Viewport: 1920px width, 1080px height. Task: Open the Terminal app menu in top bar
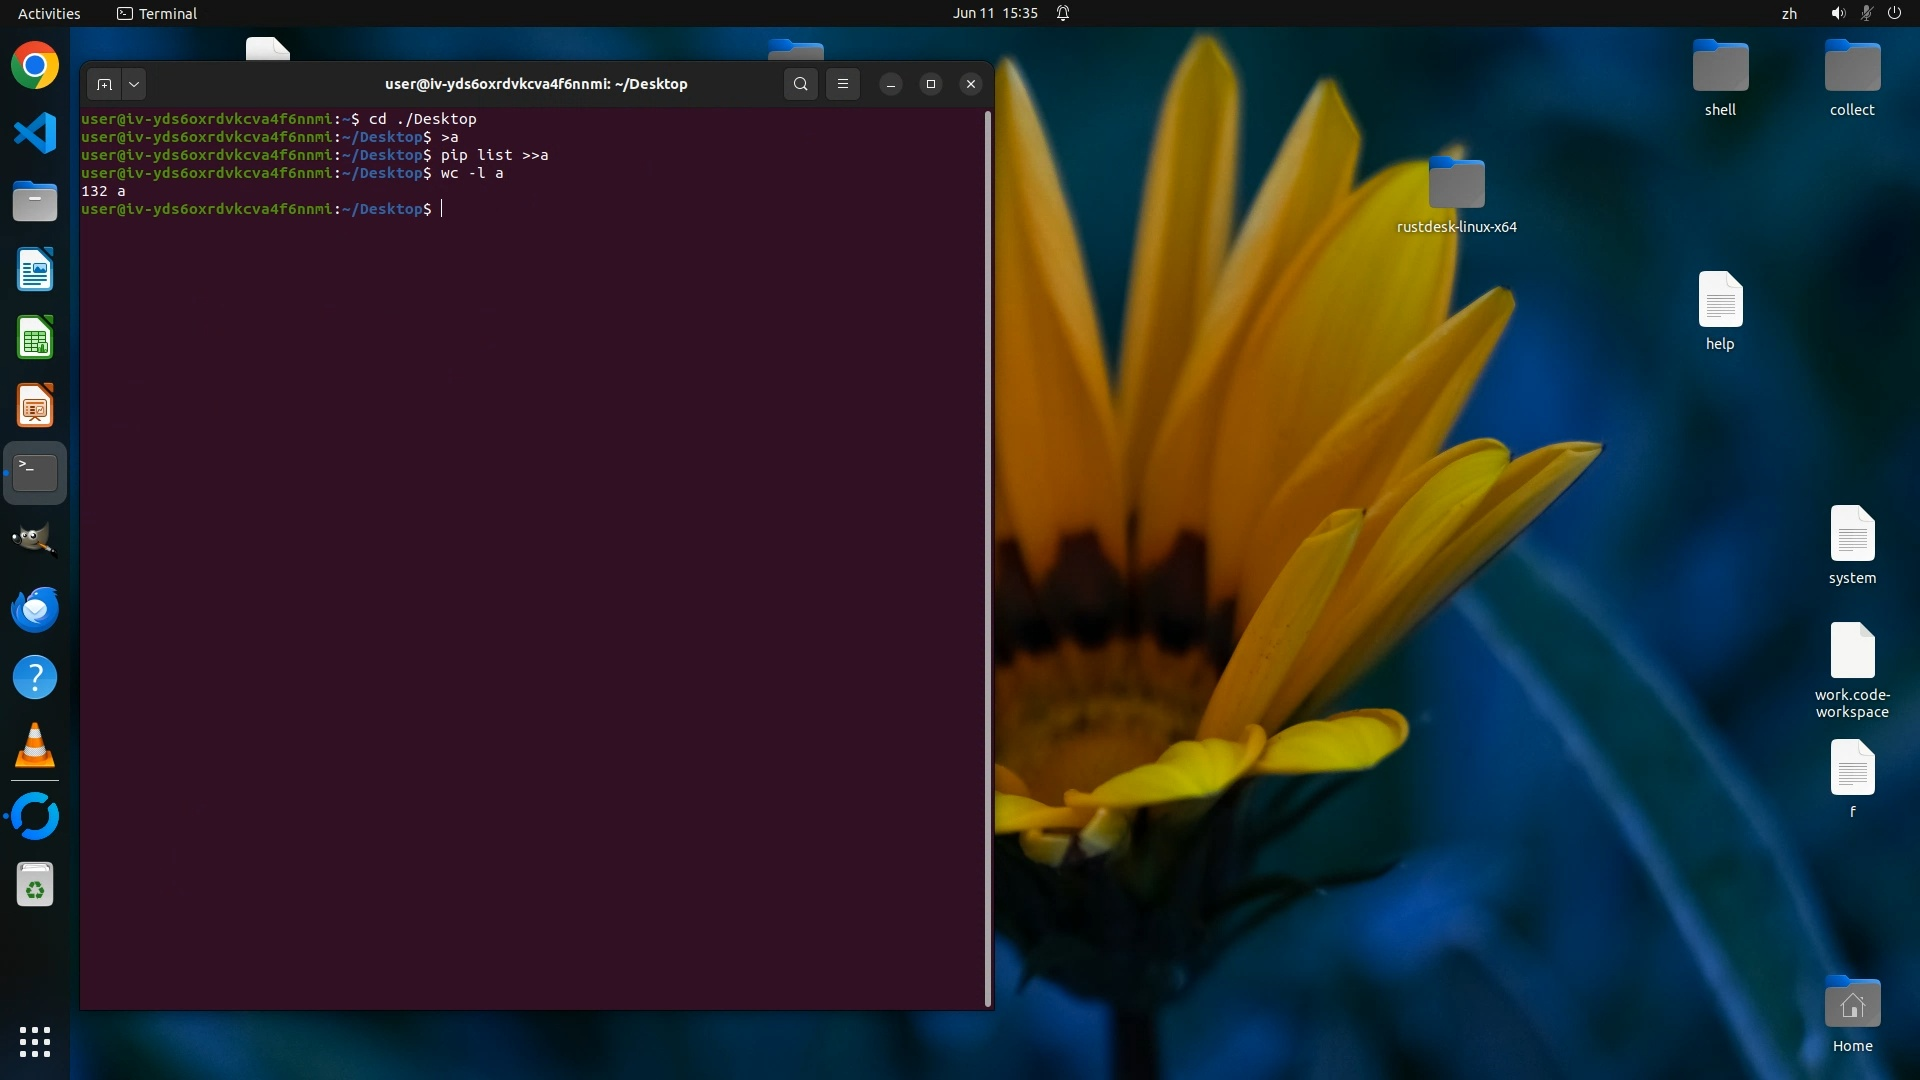(157, 13)
